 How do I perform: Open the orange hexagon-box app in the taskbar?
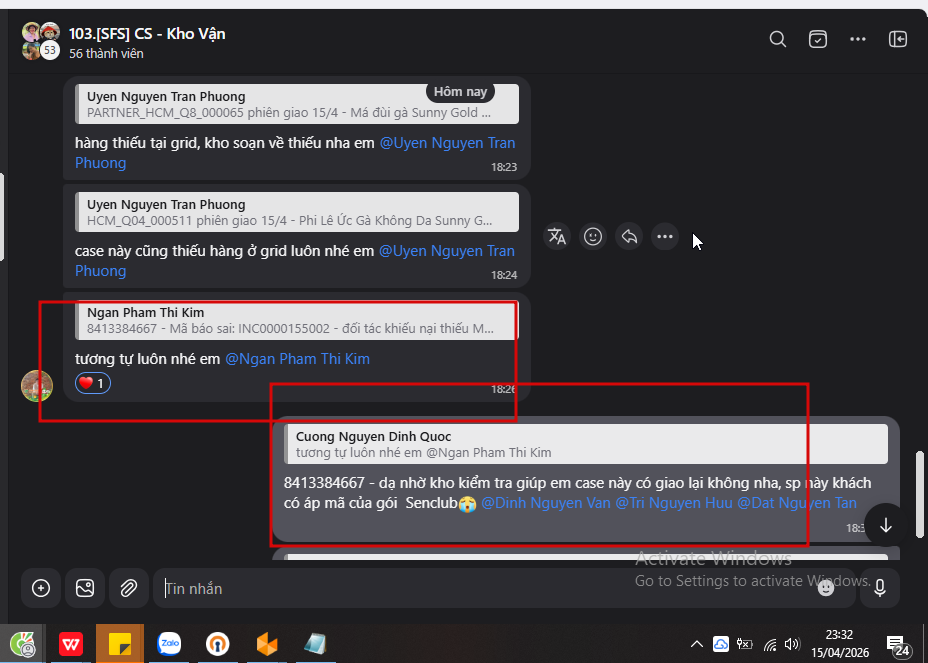(x=267, y=643)
